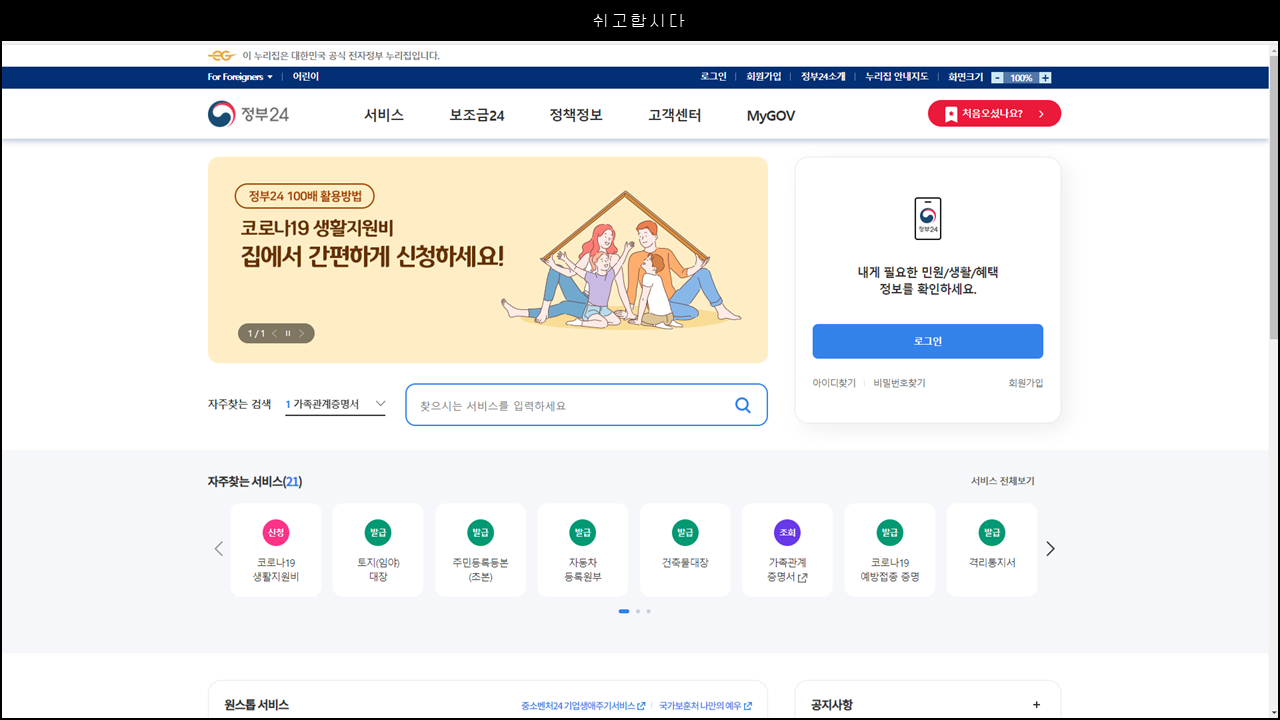Click the 처음오셨나요? button
The width and height of the screenshot is (1280, 720).
pyautogui.click(x=994, y=113)
